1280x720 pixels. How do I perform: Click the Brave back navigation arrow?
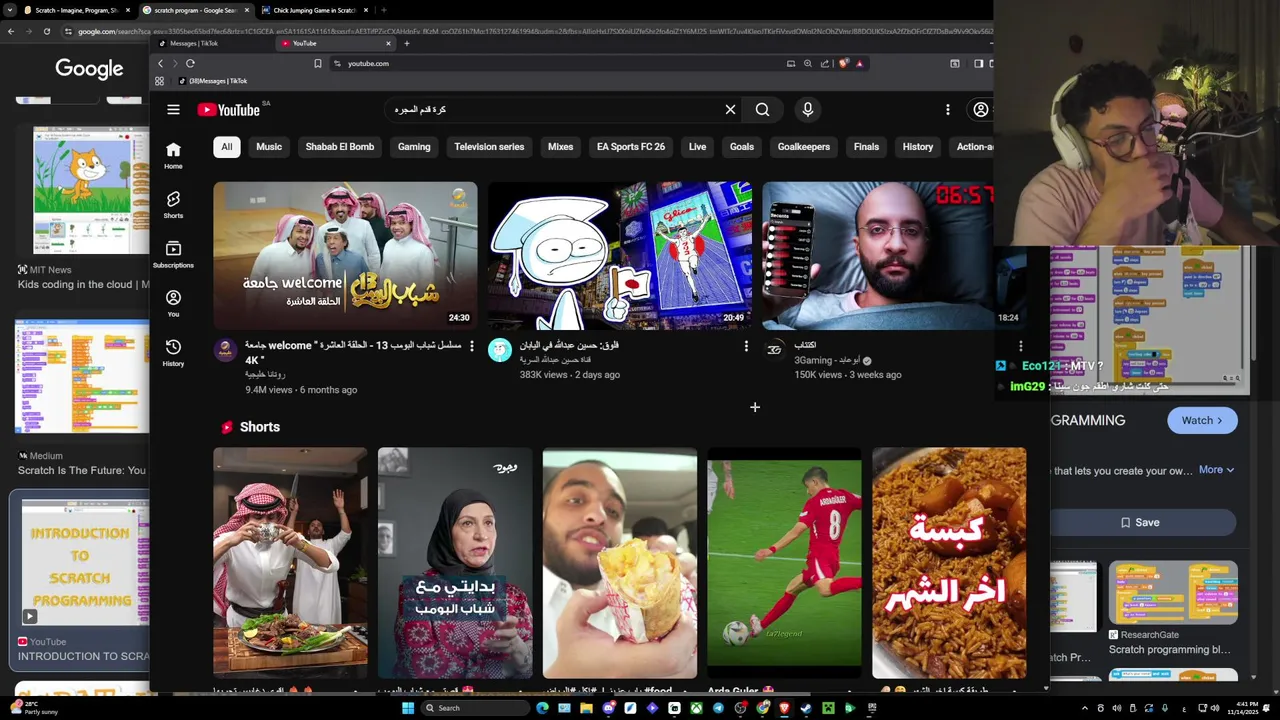(160, 63)
